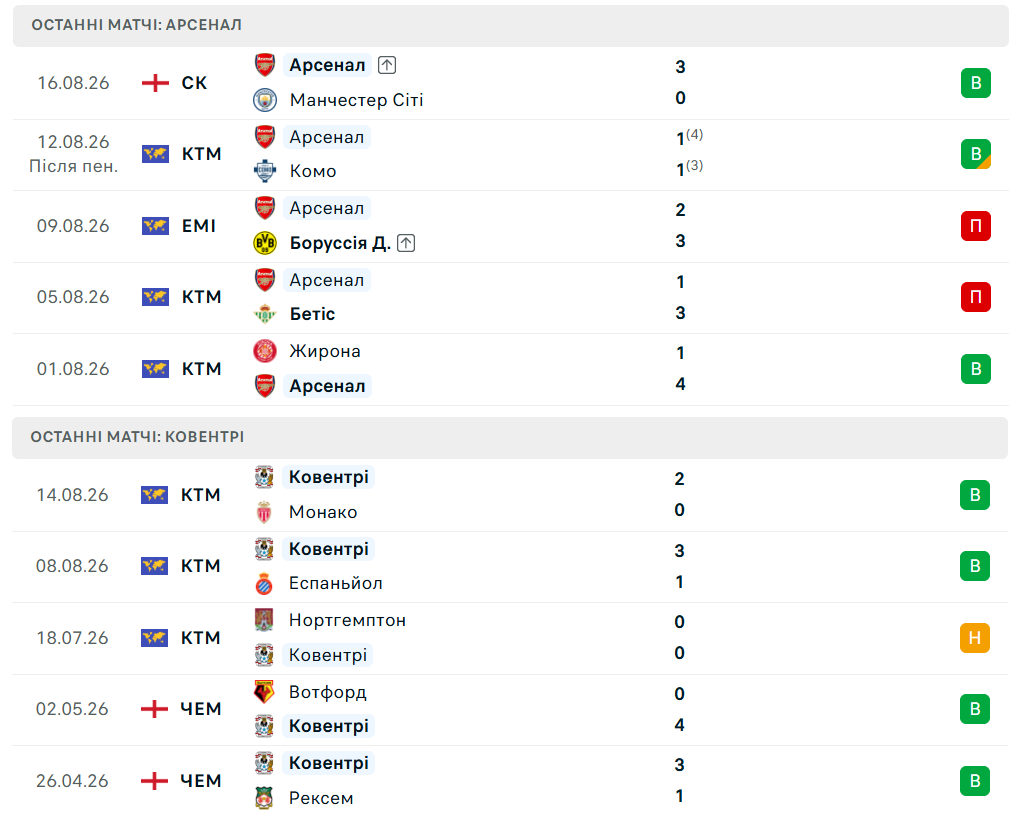The width and height of the screenshot is (1022, 821).
Task: Click the advancing arrow icon beside Боруссія Д.
Action: point(406,243)
